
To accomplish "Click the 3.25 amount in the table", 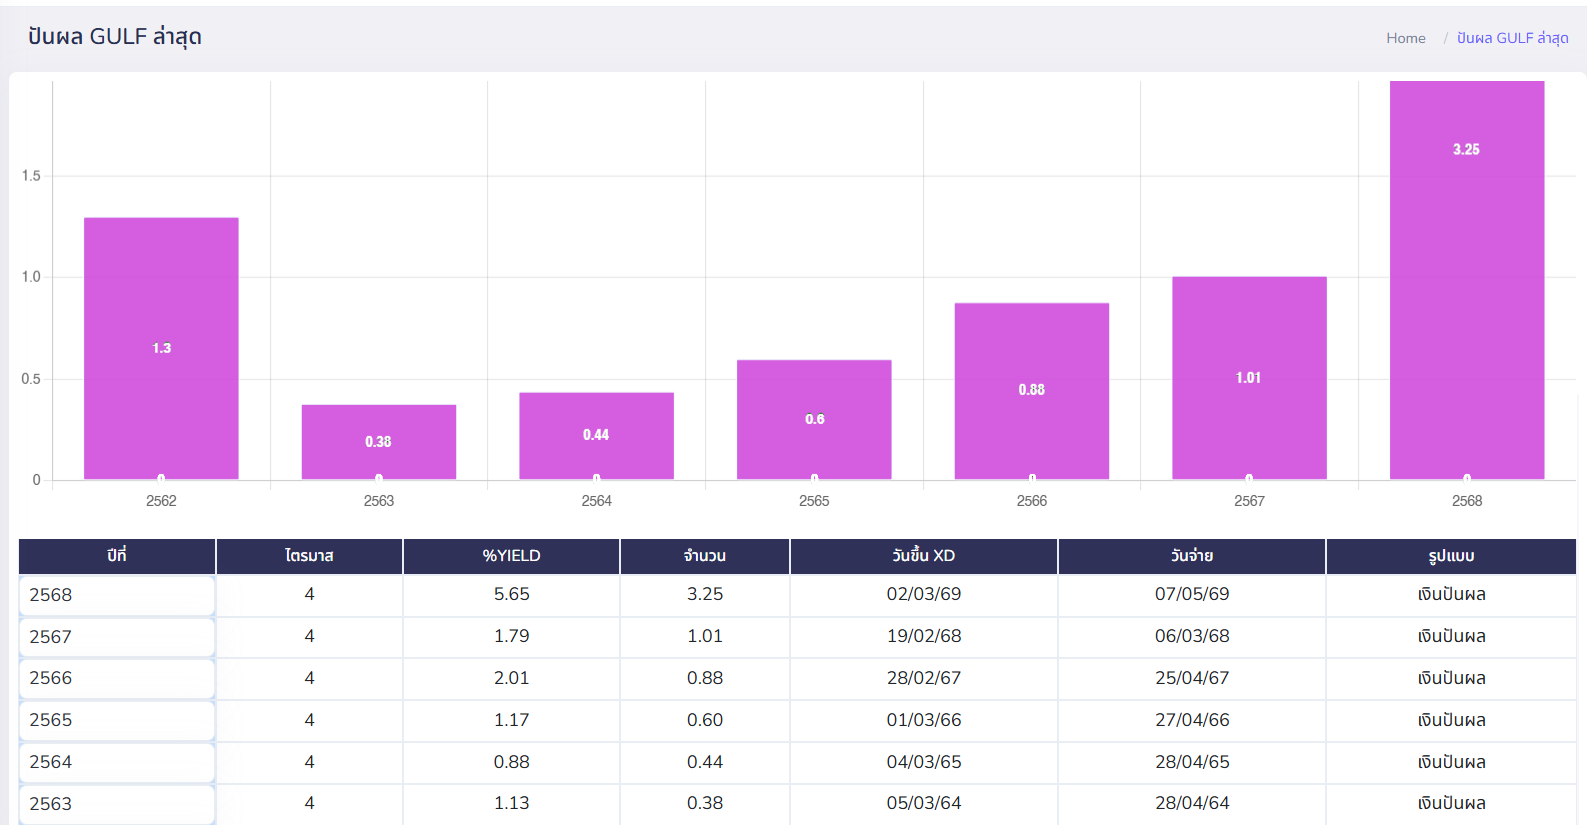I will (705, 594).
